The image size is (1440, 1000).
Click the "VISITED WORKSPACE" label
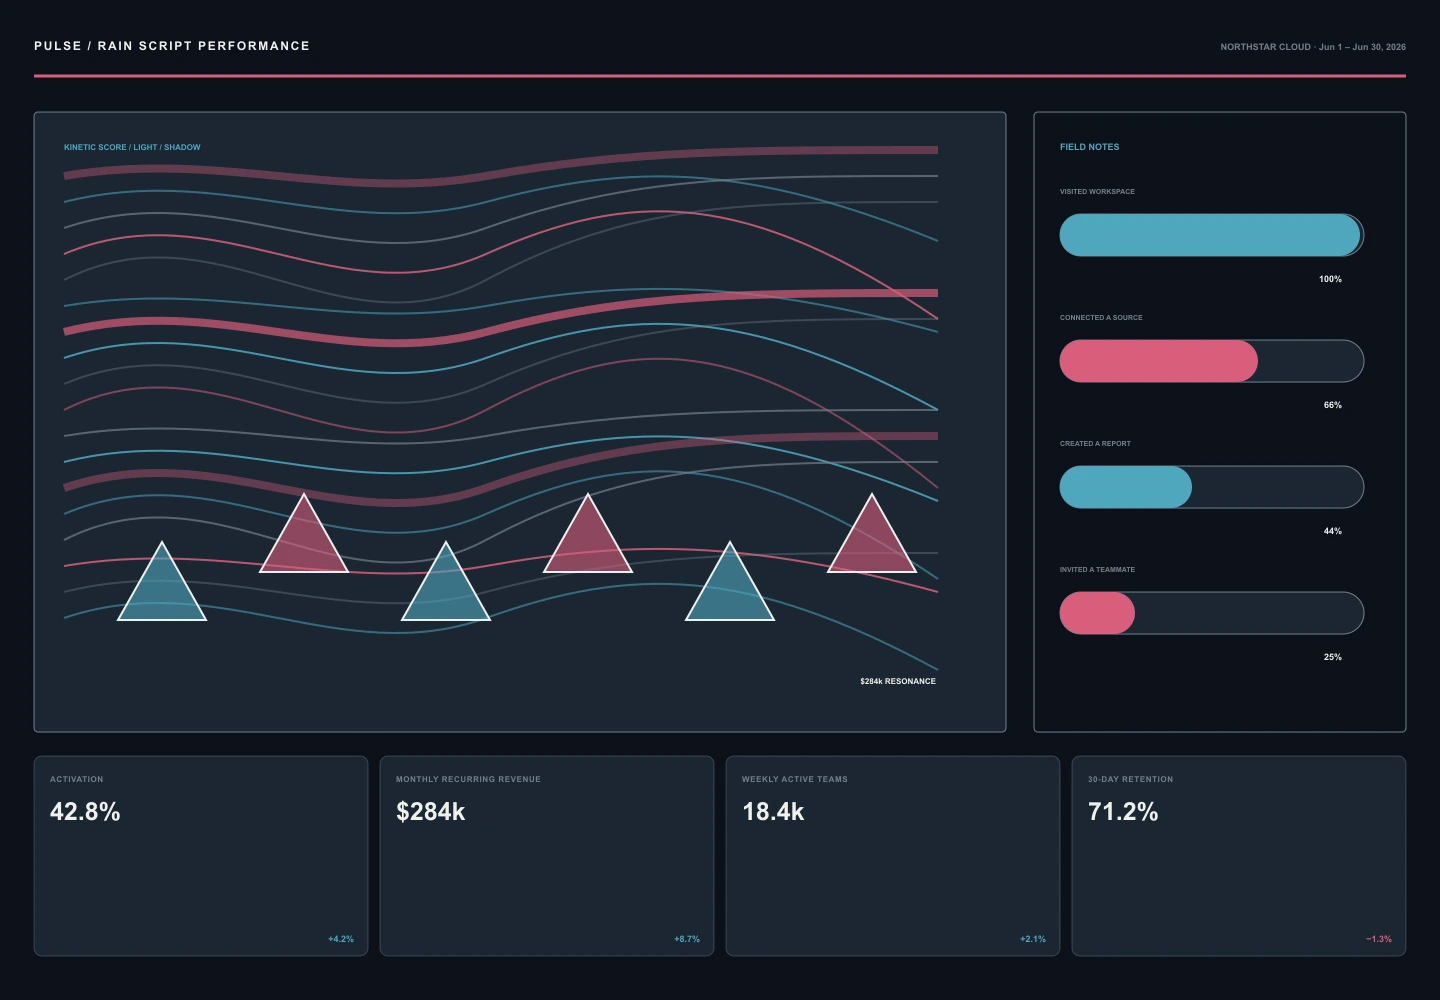coord(1097,191)
